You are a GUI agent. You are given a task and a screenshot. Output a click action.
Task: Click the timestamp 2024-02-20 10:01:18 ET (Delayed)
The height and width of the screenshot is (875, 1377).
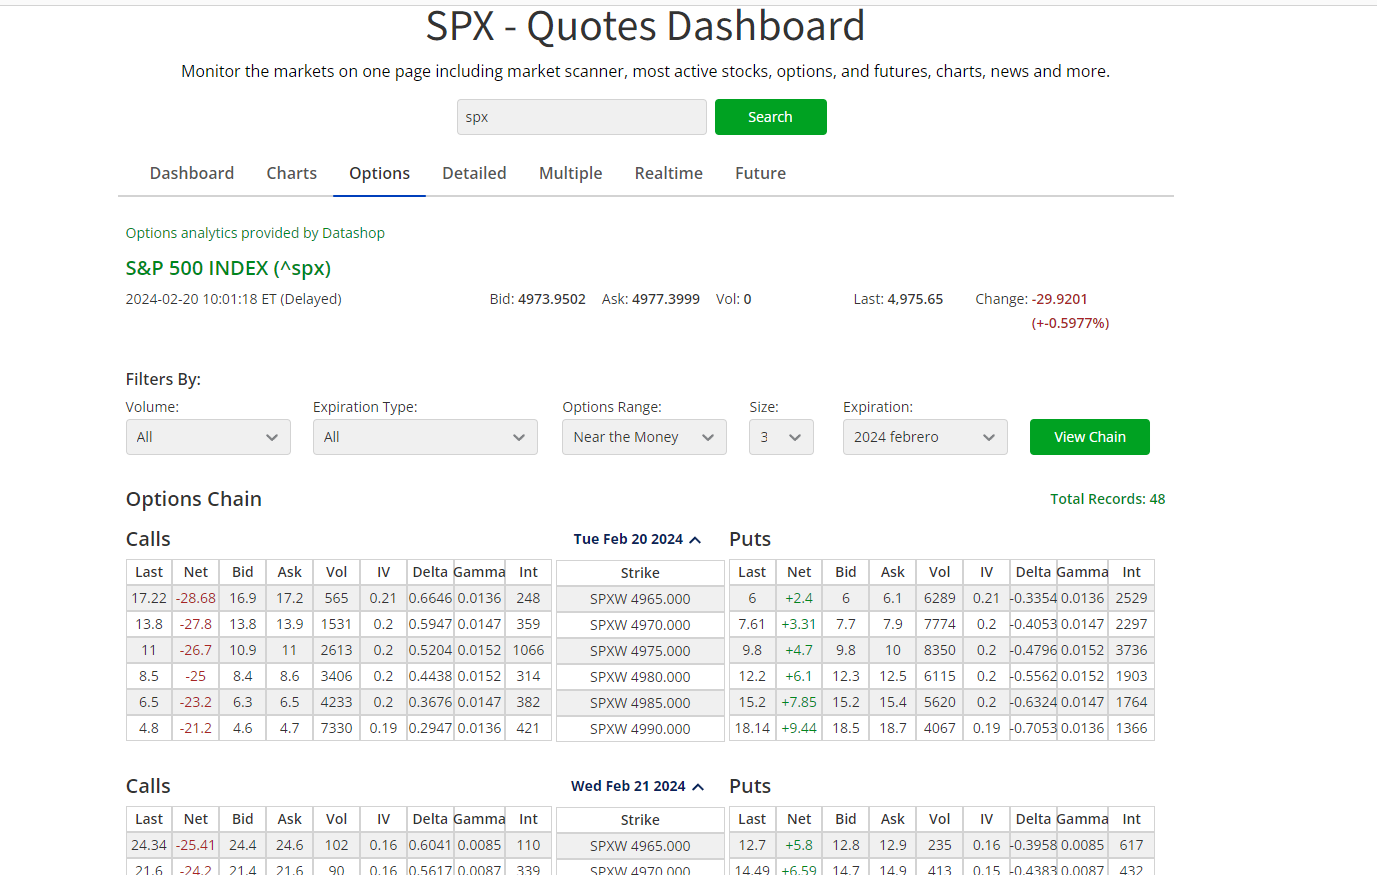pyautogui.click(x=233, y=299)
